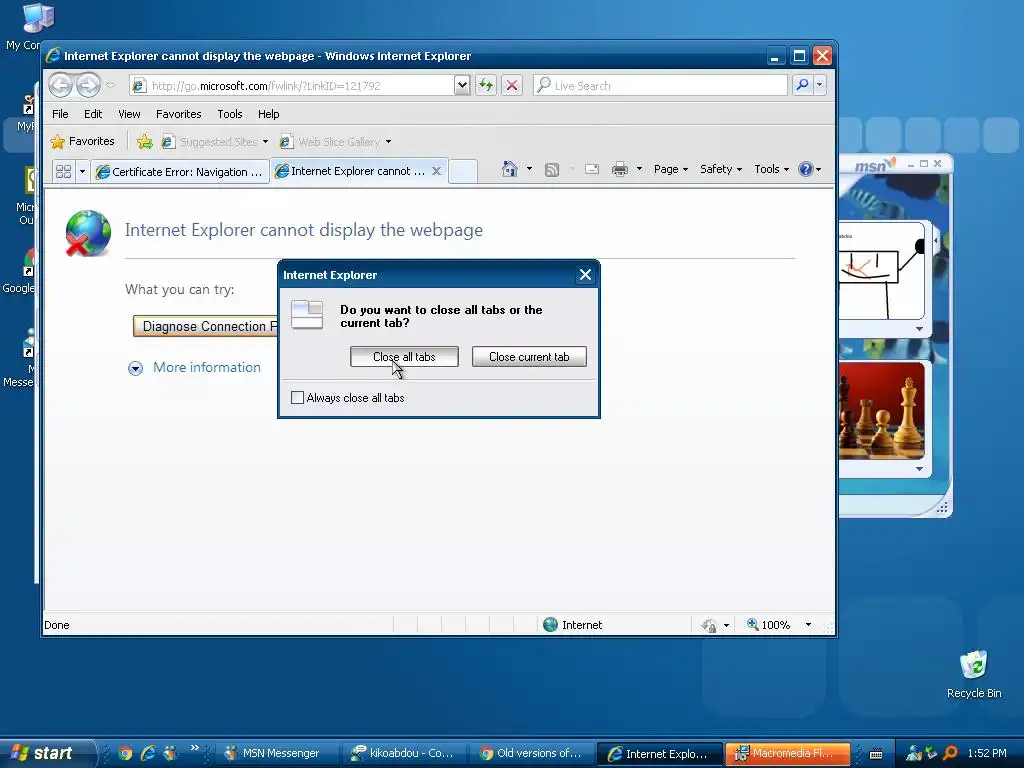Click the Close current tab button
Screen dimensions: 1024x768
[x=529, y=357]
